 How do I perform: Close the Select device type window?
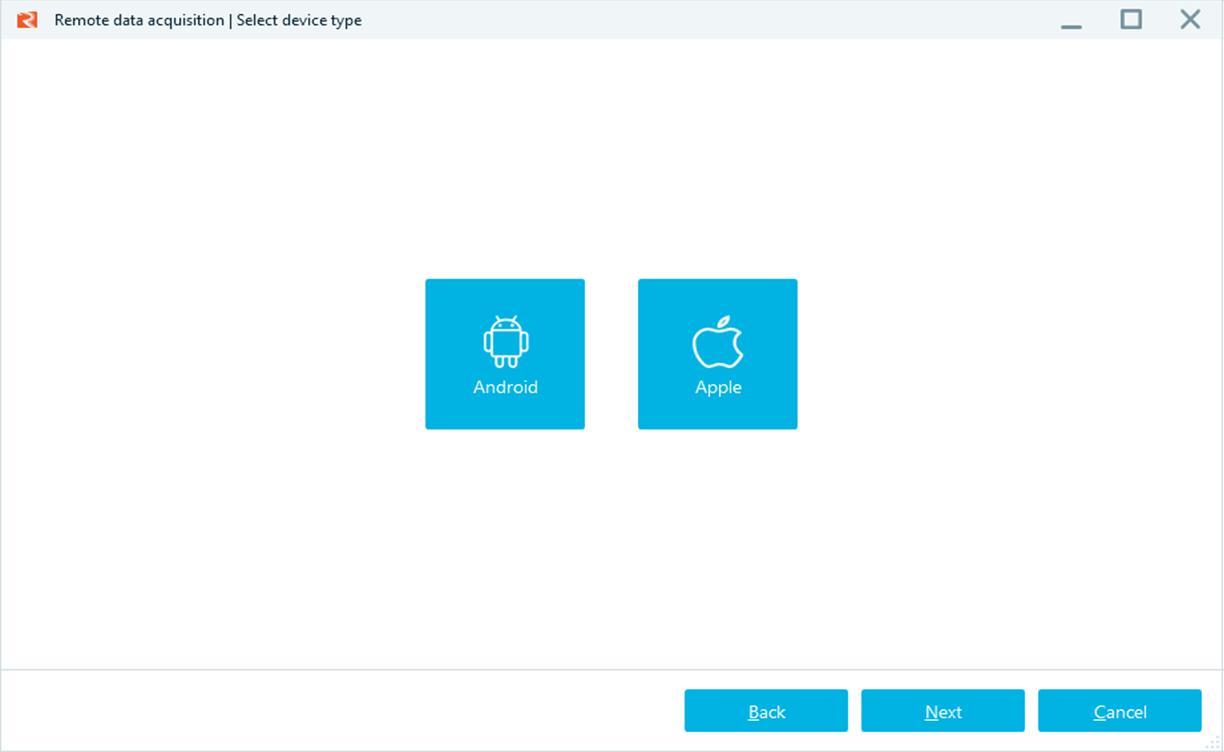point(1190,19)
